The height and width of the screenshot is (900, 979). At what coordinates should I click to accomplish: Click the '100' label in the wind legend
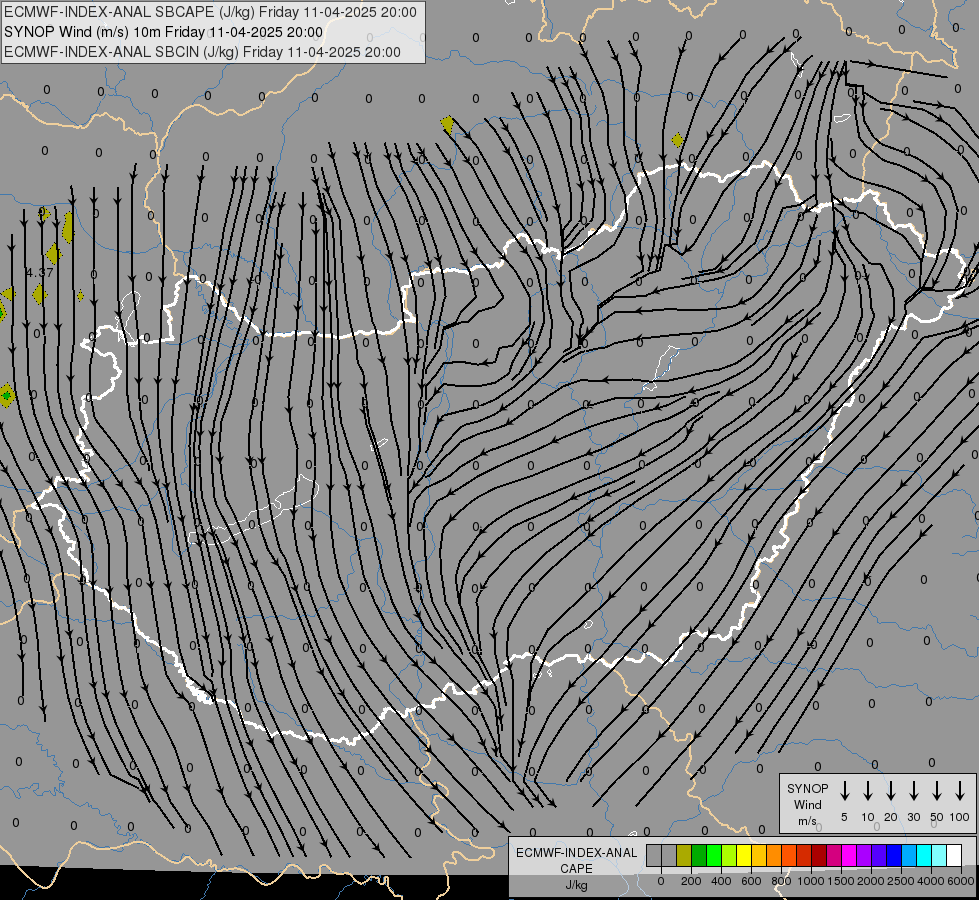pyautogui.click(x=960, y=817)
